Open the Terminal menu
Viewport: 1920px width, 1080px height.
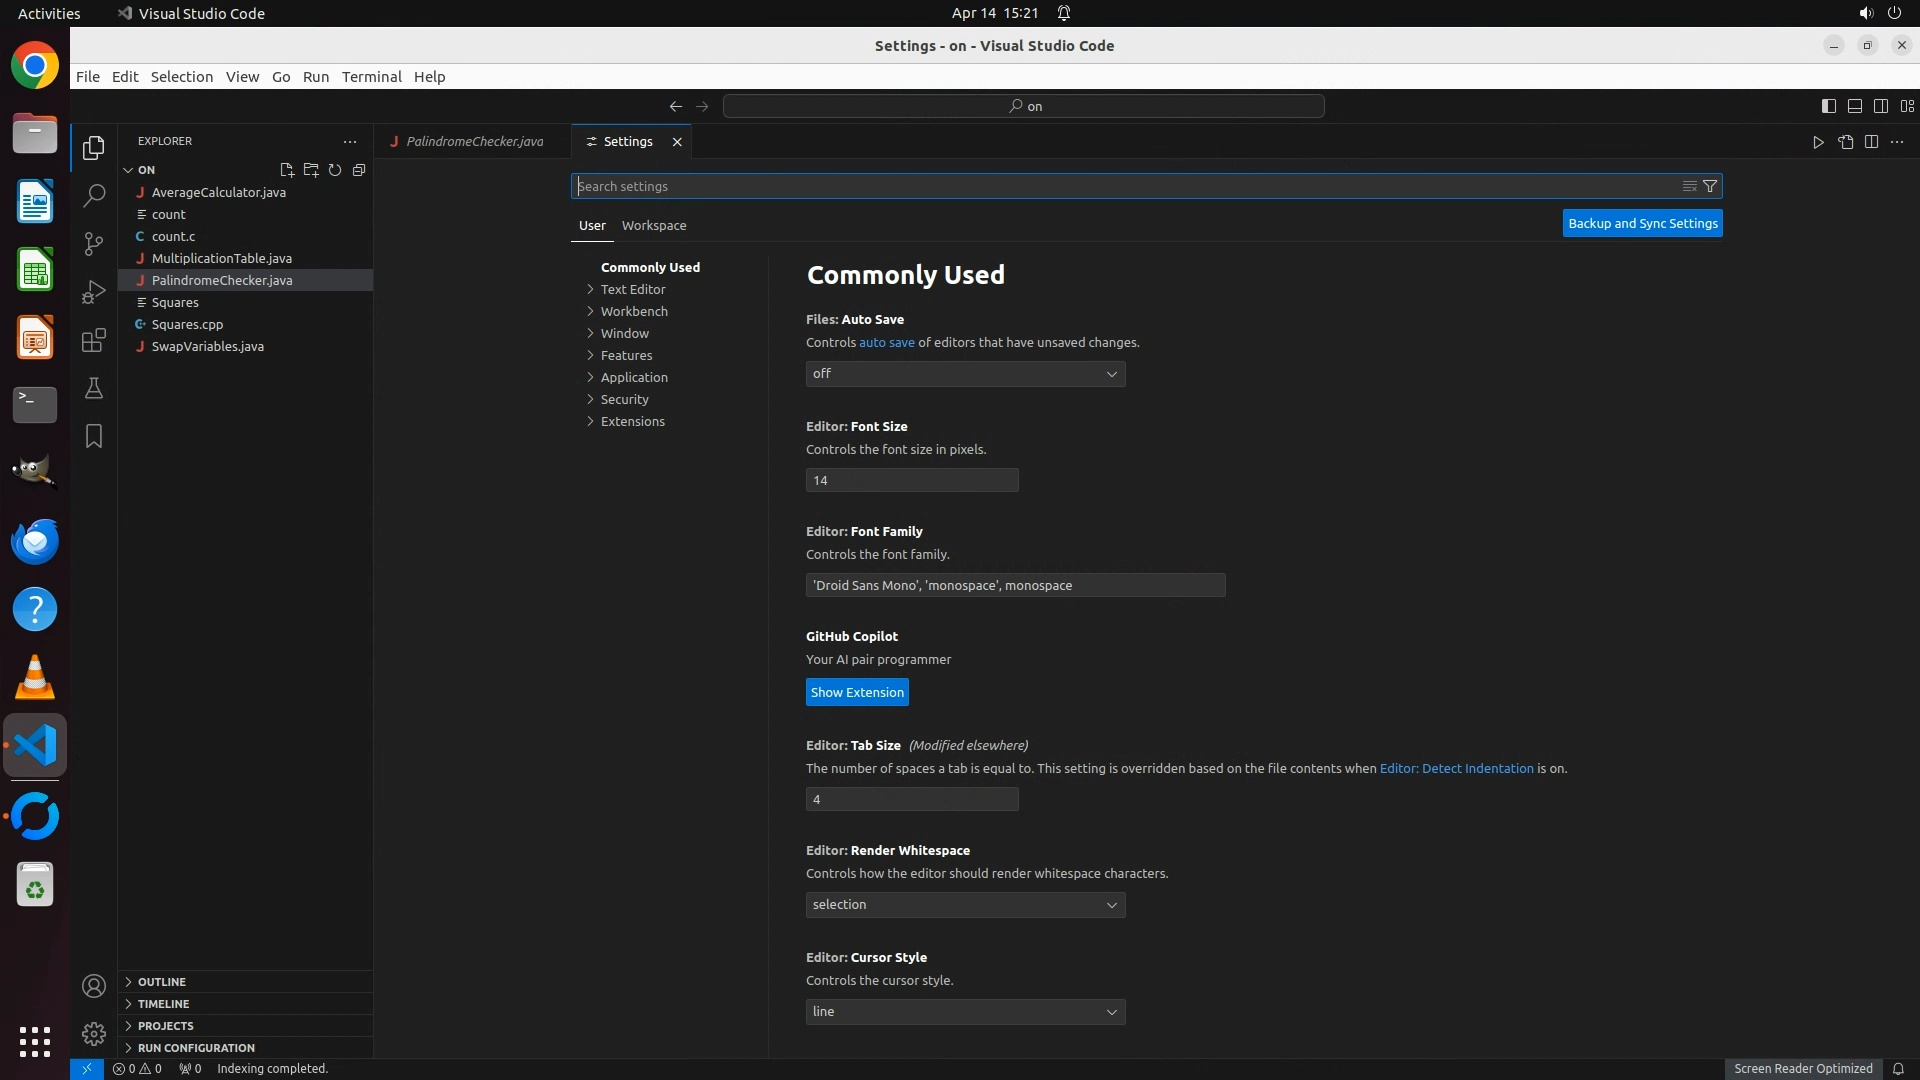(x=371, y=77)
